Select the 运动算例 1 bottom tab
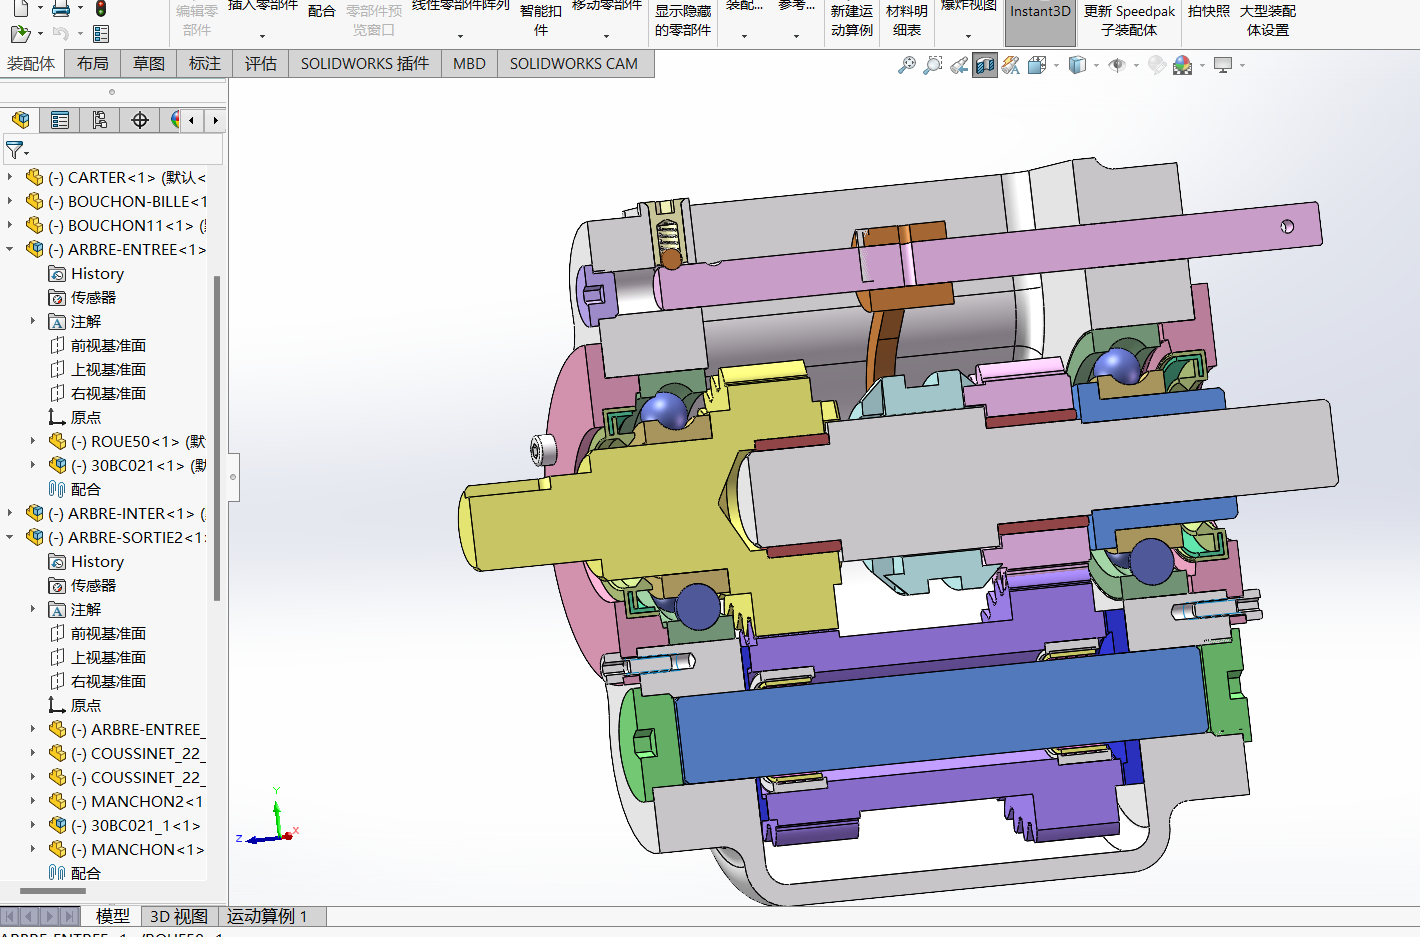Image resolution: width=1420 pixels, height=937 pixels. pyautogui.click(x=267, y=916)
